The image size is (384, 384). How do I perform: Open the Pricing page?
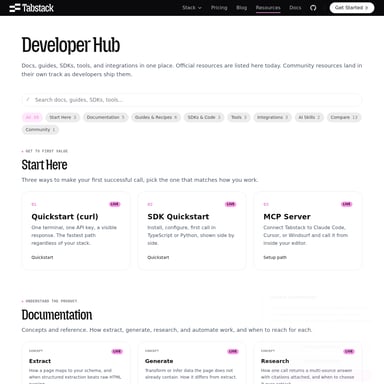[x=219, y=8]
